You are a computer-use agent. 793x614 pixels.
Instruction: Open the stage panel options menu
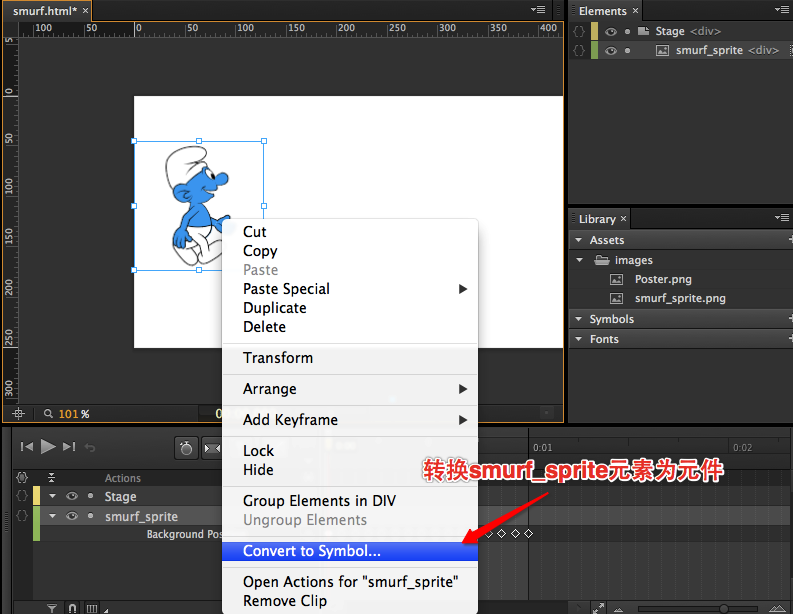(538, 9)
